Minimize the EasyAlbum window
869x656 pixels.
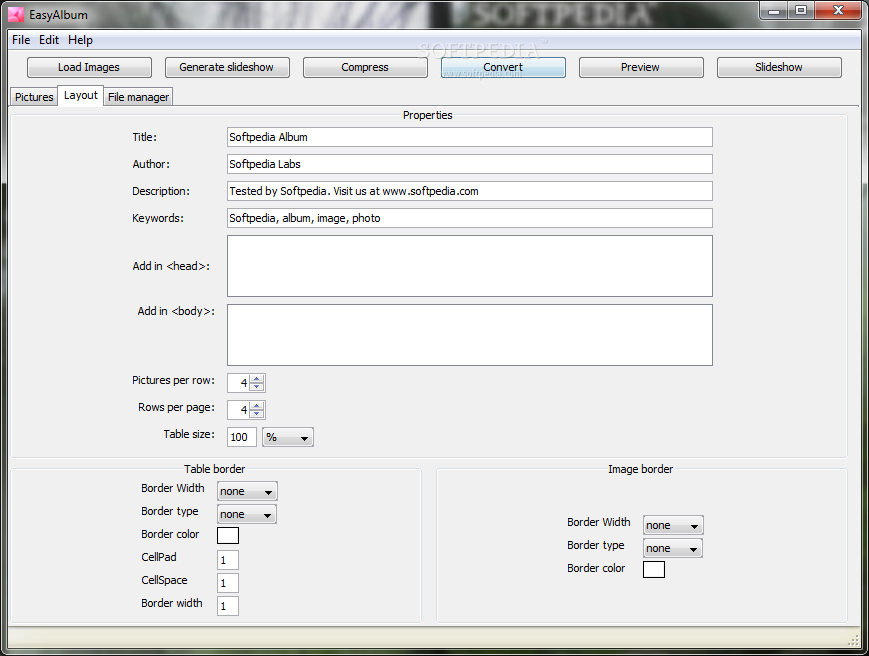pyautogui.click(x=774, y=11)
